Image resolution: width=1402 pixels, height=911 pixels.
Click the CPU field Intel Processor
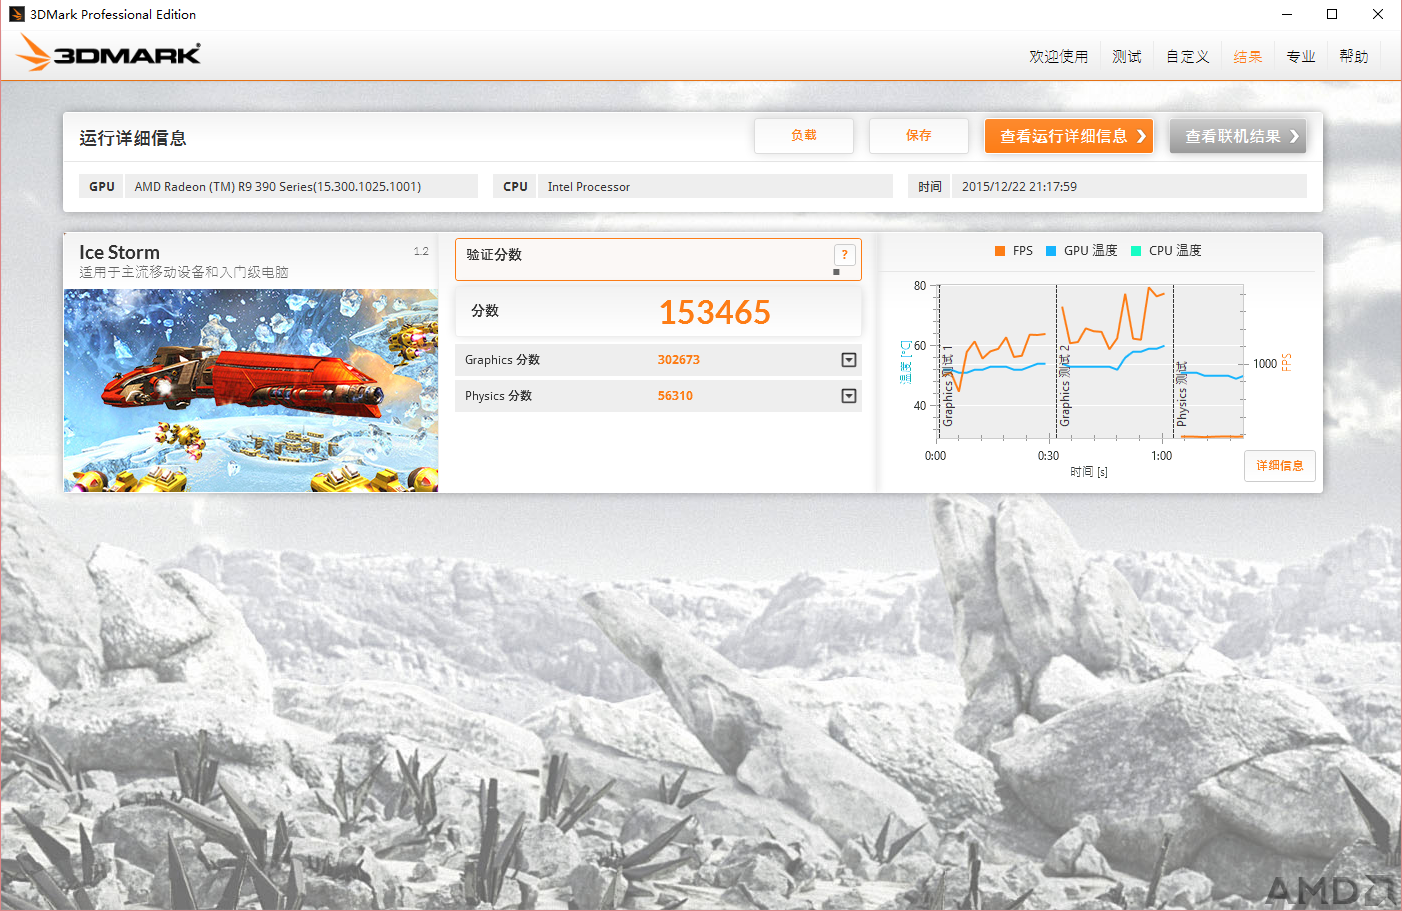(x=715, y=187)
